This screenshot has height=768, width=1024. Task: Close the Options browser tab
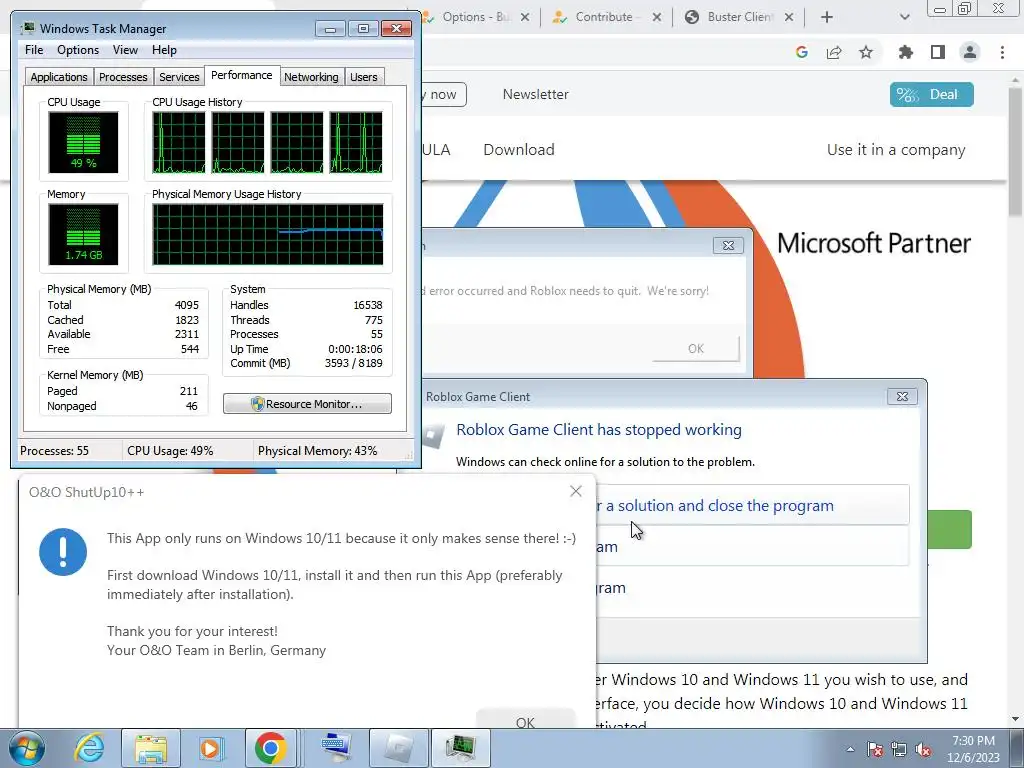[524, 18]
